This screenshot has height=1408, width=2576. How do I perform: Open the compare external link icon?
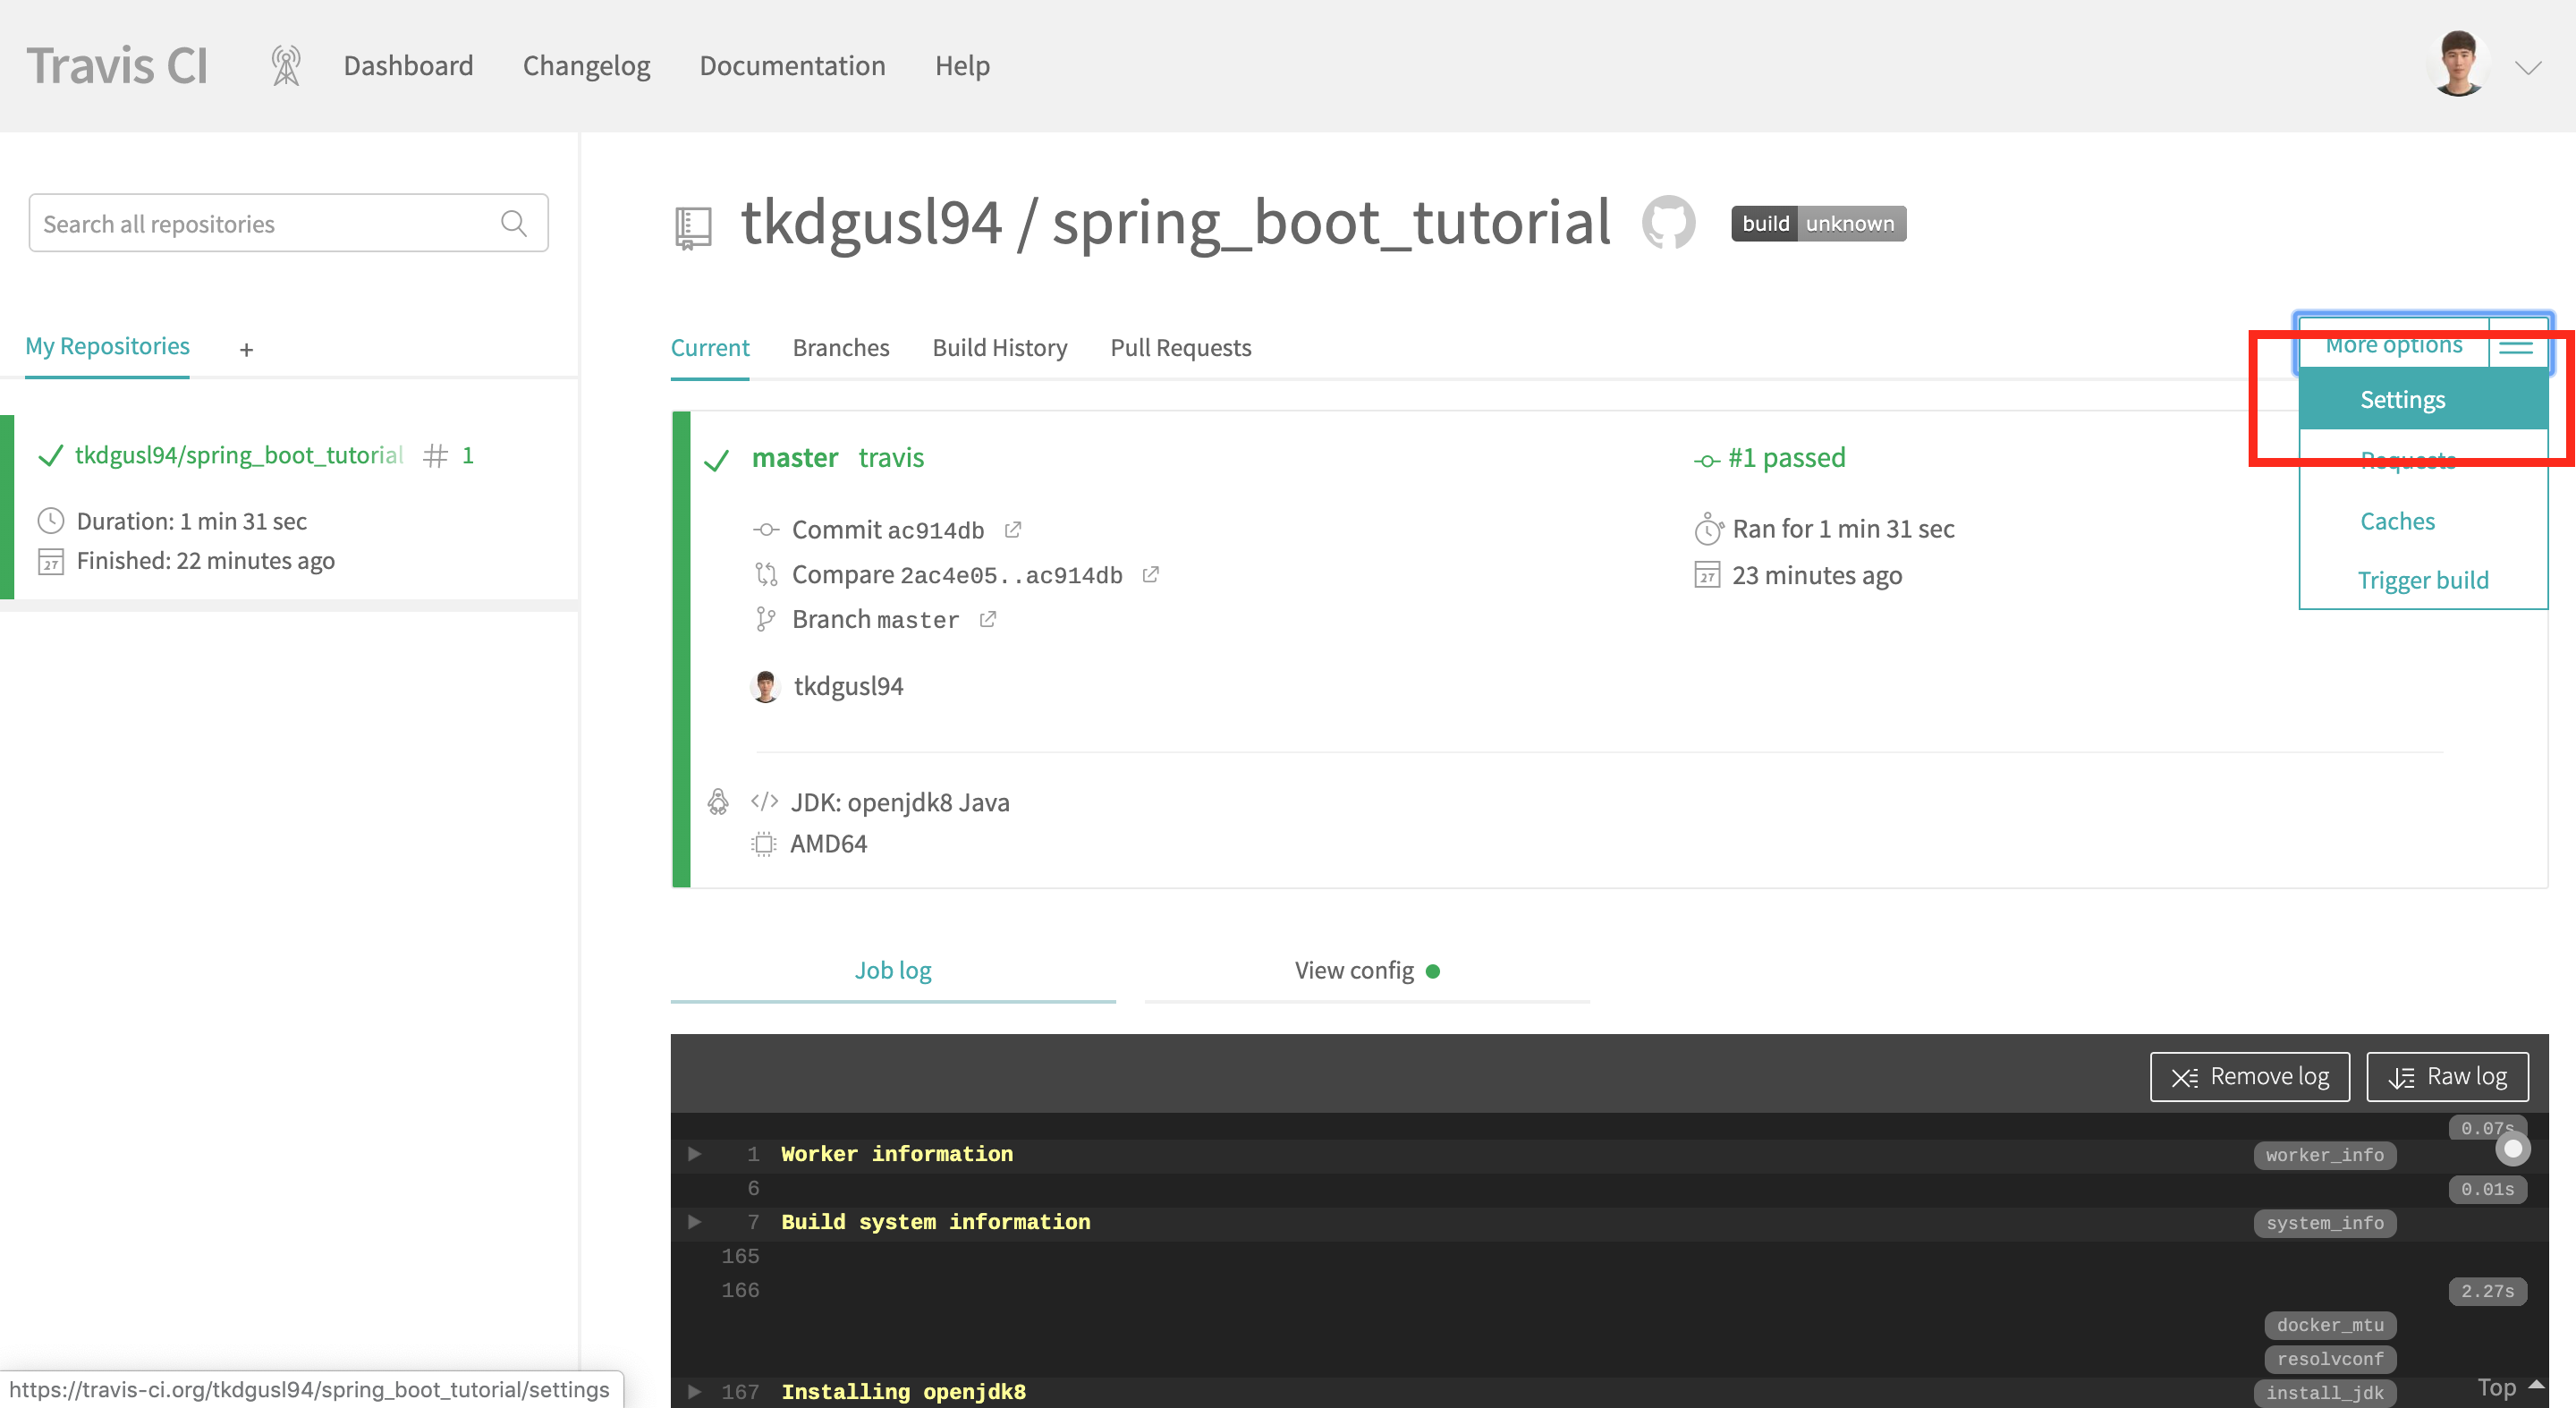click(1151, 574)
